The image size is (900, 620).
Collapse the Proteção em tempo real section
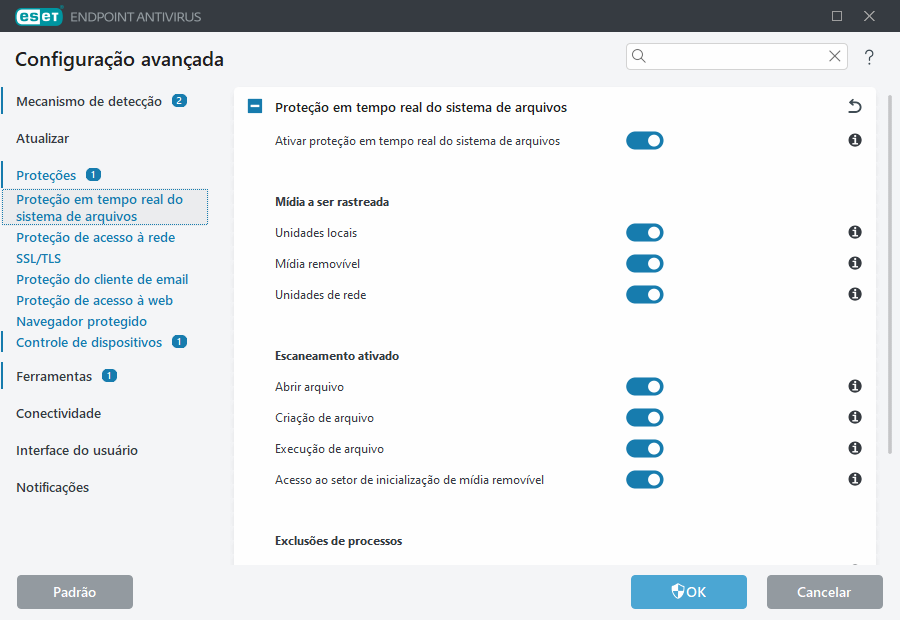pyautogui.click(x=255, y=105)
